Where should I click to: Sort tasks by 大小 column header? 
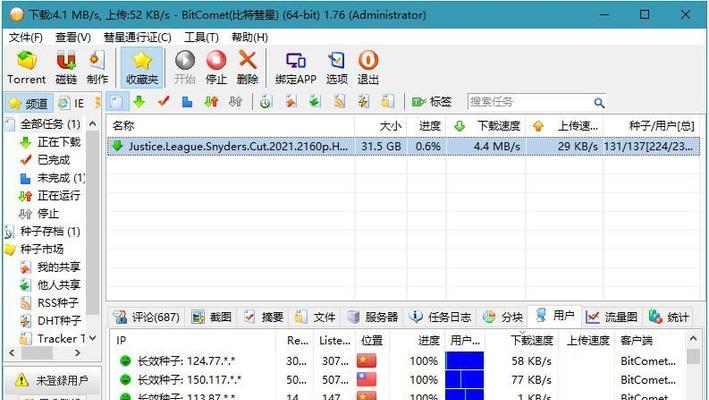pyautogui.click(x=381, y=126)
